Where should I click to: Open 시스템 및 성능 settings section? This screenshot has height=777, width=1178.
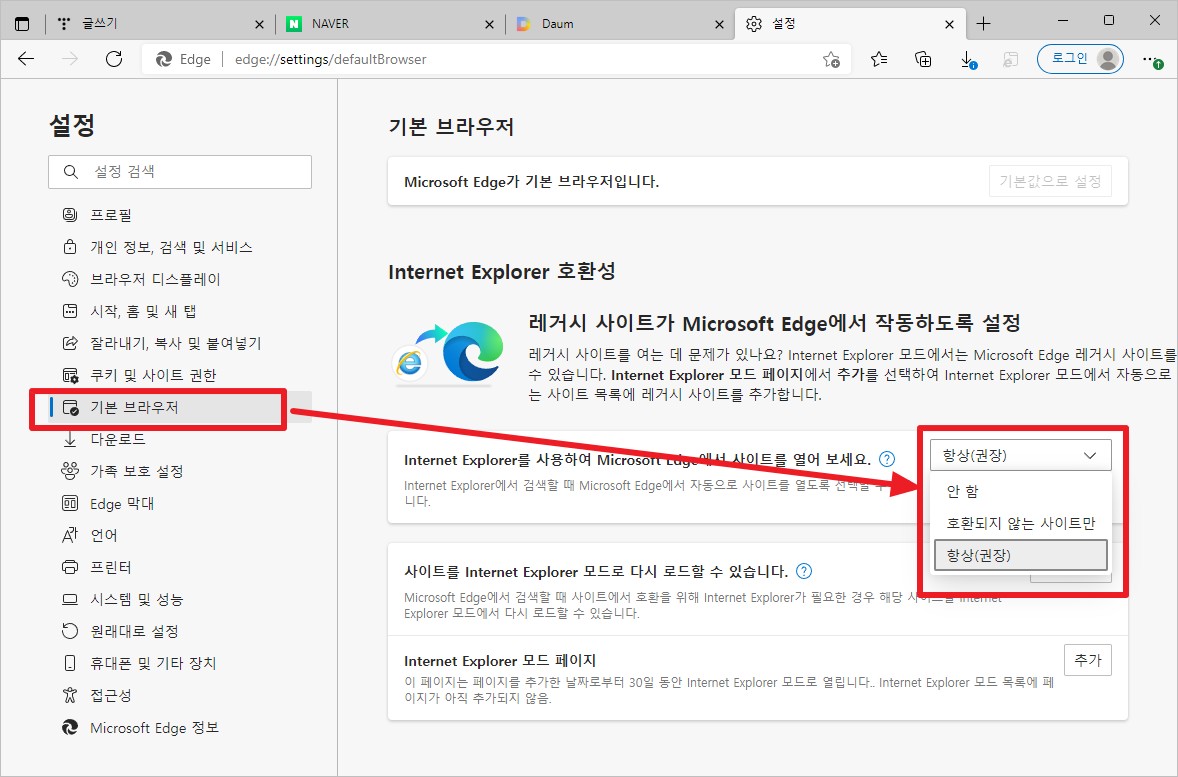pos(180,600)
